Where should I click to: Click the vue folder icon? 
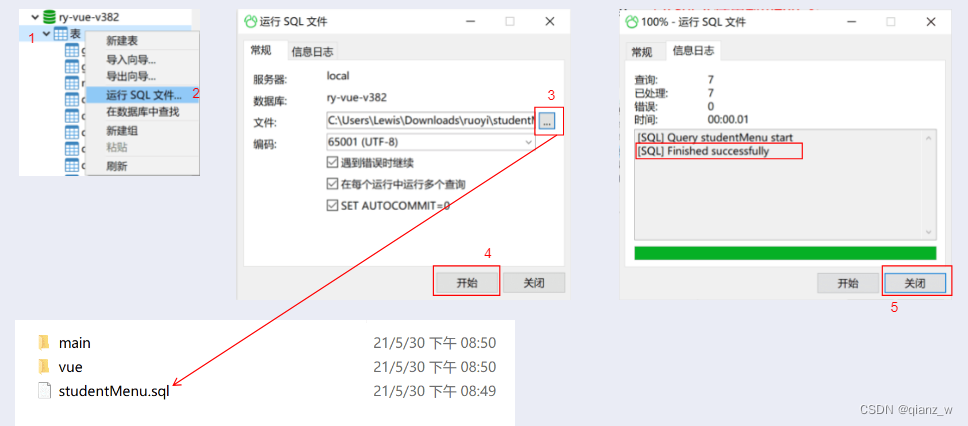tap(44, 367)
